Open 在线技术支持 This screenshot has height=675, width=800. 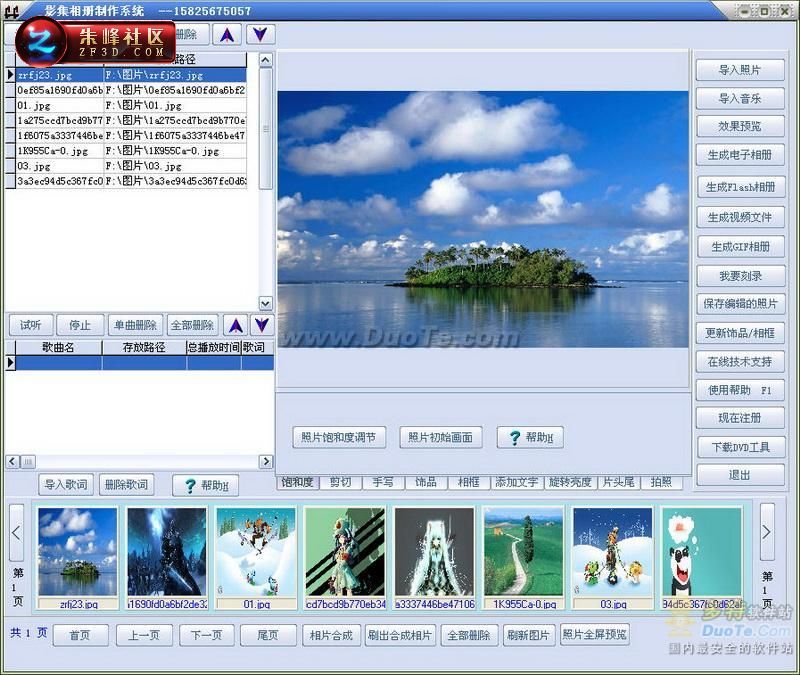(740, 362)
